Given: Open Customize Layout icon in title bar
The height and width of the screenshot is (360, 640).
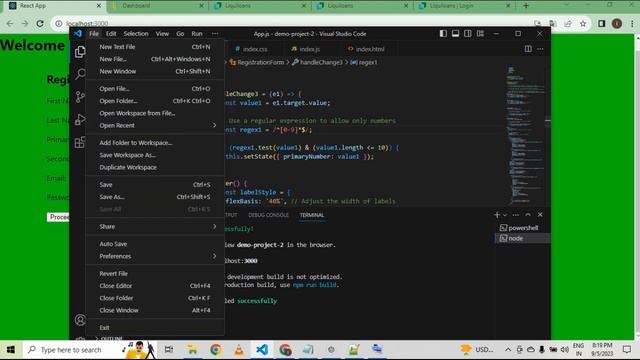Looking at the screenshot, I should click(480, 34).
